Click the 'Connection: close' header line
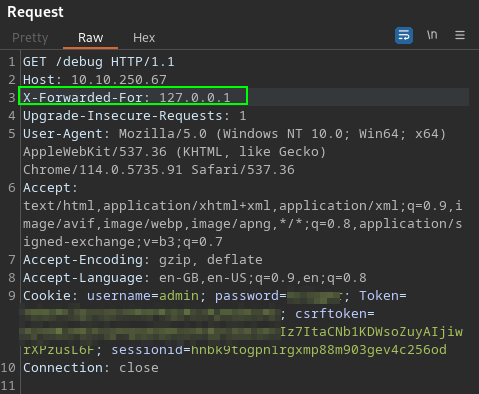 point(91,368)
